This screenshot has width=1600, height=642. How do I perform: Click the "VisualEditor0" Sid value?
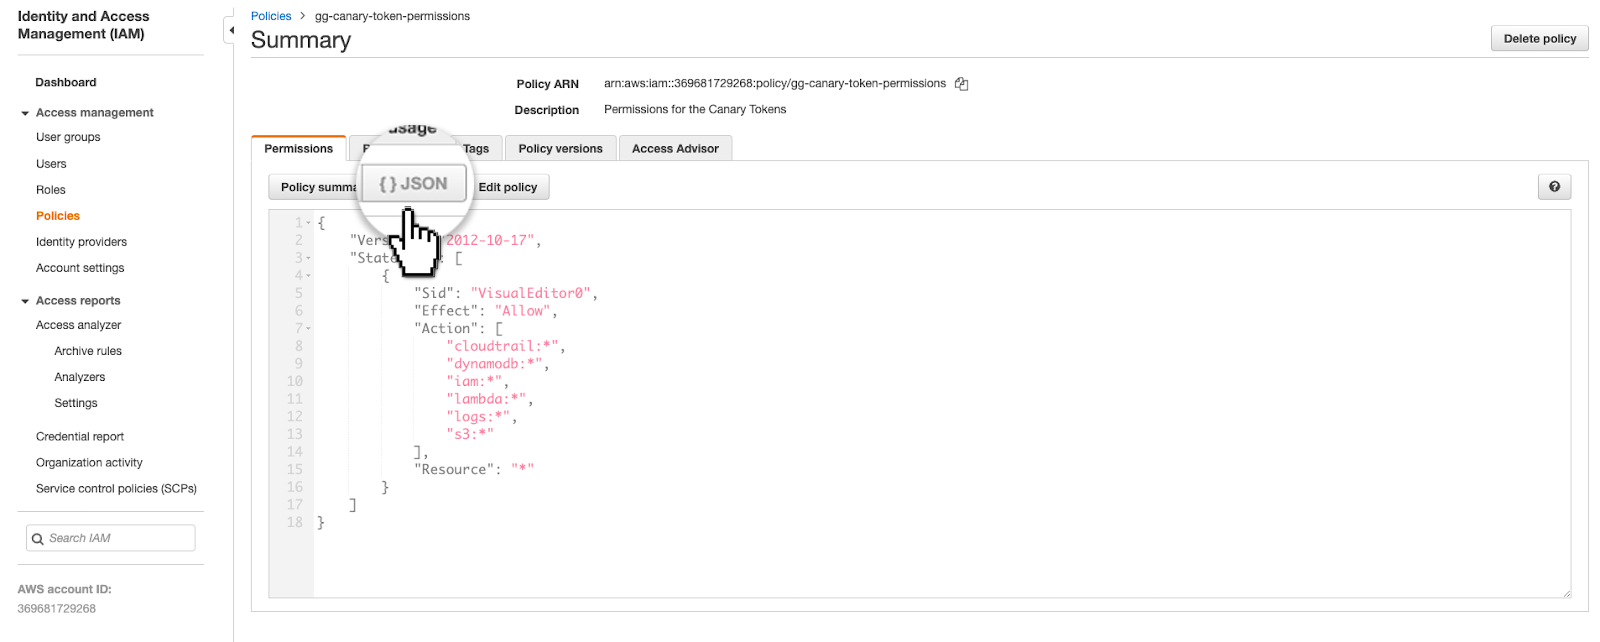click(531, 293)
